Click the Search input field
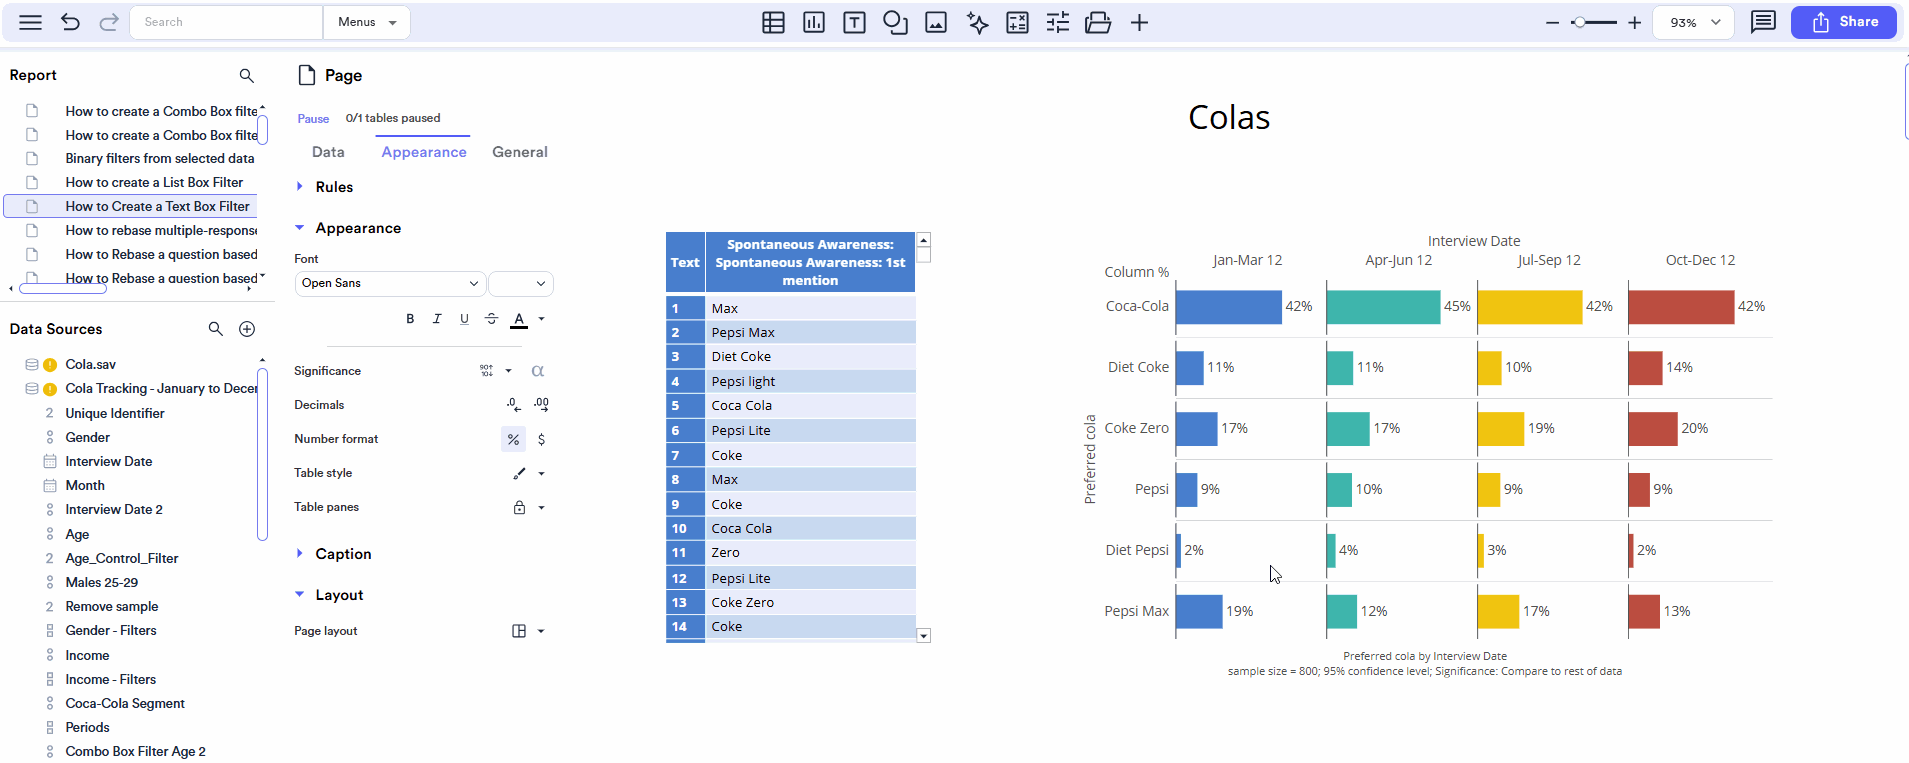The height and width of the screenshot is (763, 1909). point(226,22)
